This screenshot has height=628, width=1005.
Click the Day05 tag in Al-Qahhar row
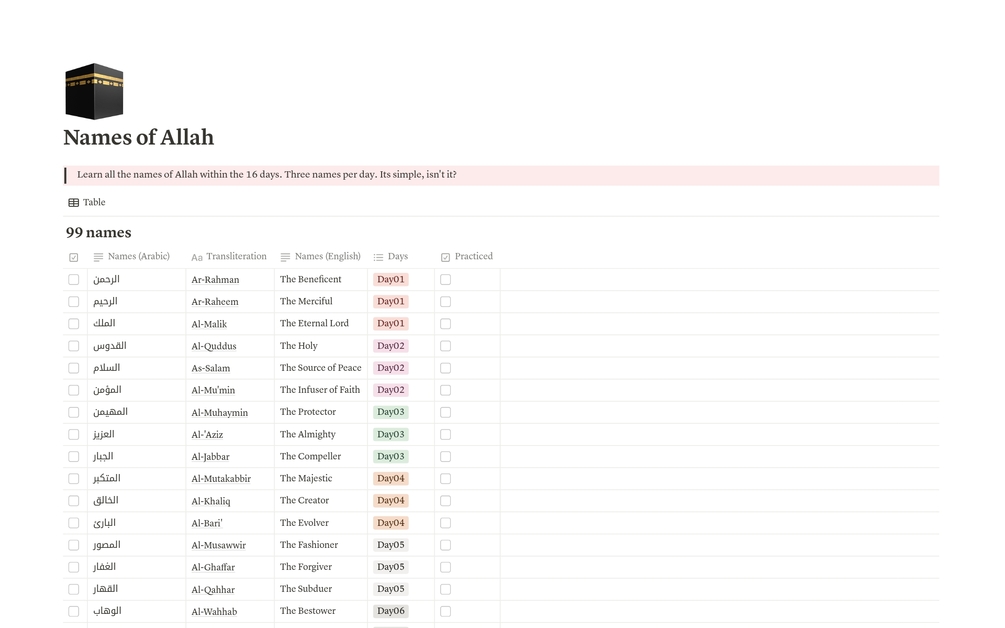tap(391, 589)
